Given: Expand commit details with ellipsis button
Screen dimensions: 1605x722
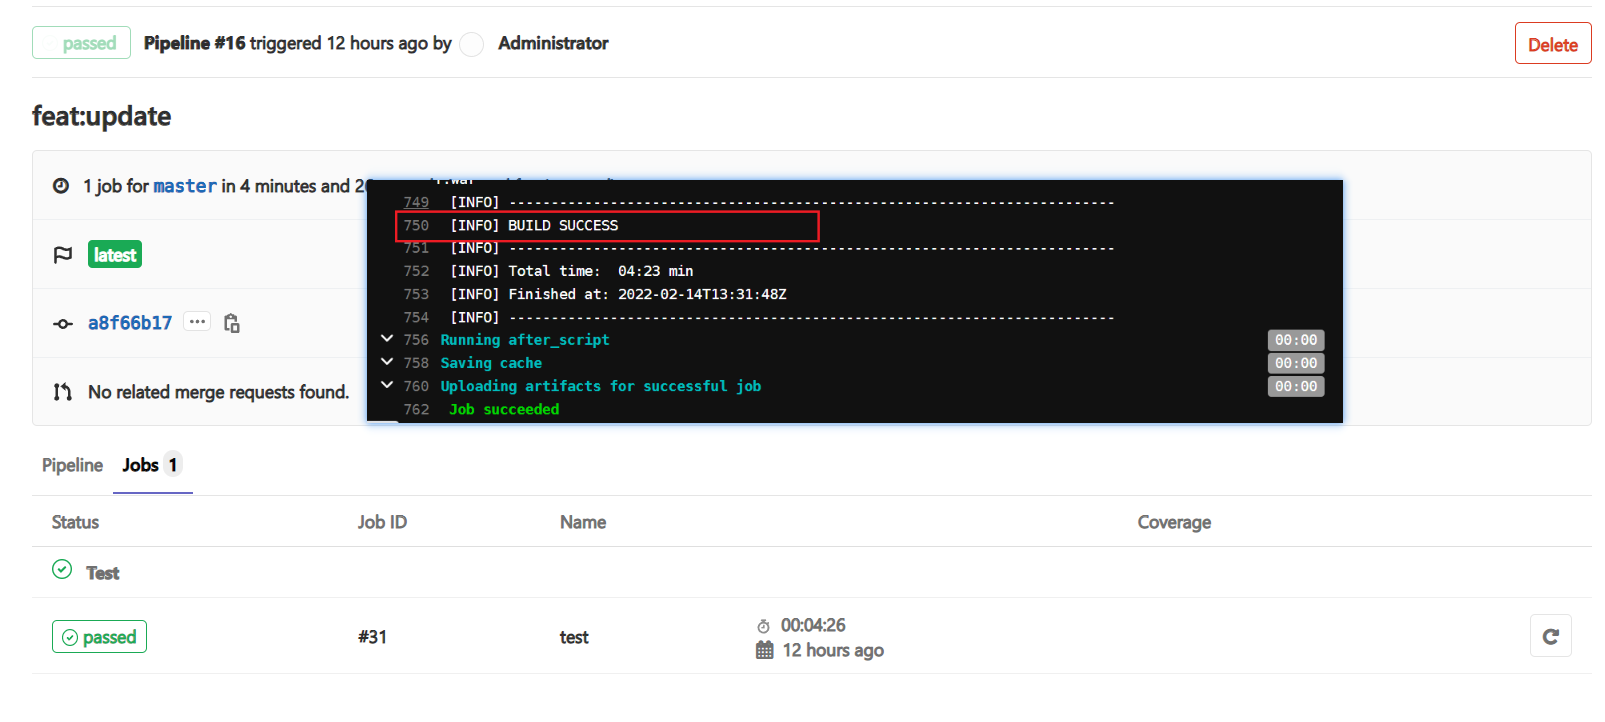Looking at the screenshot, I should click(x=197, y=322).
